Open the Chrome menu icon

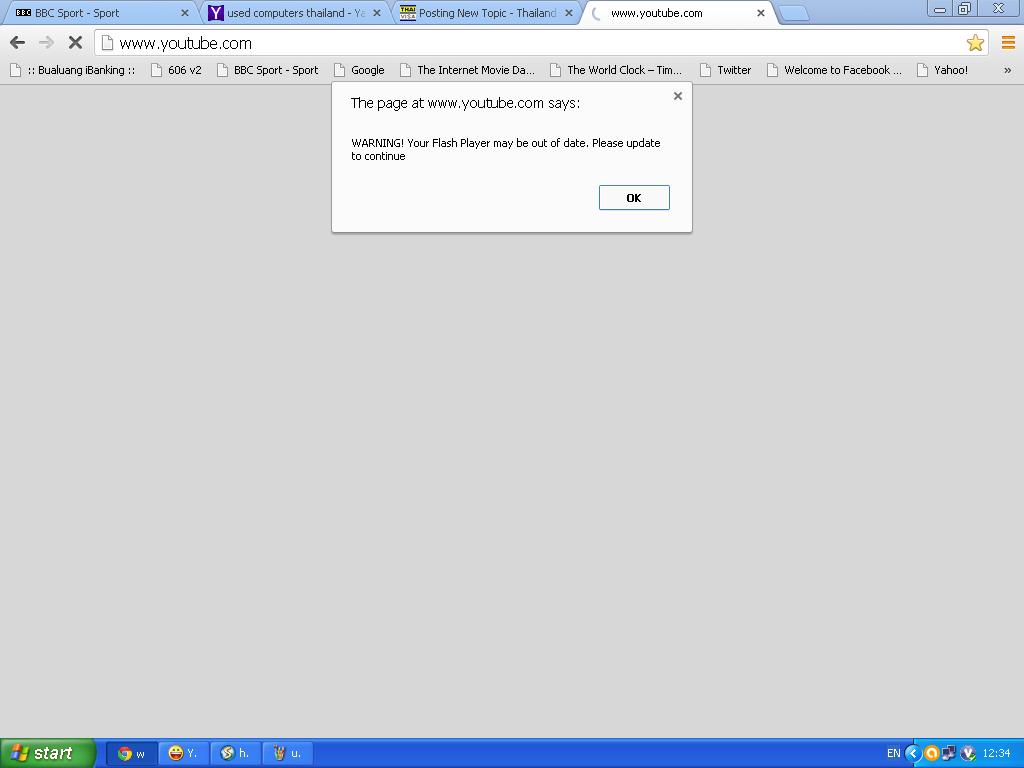[x=1008, y=43]
